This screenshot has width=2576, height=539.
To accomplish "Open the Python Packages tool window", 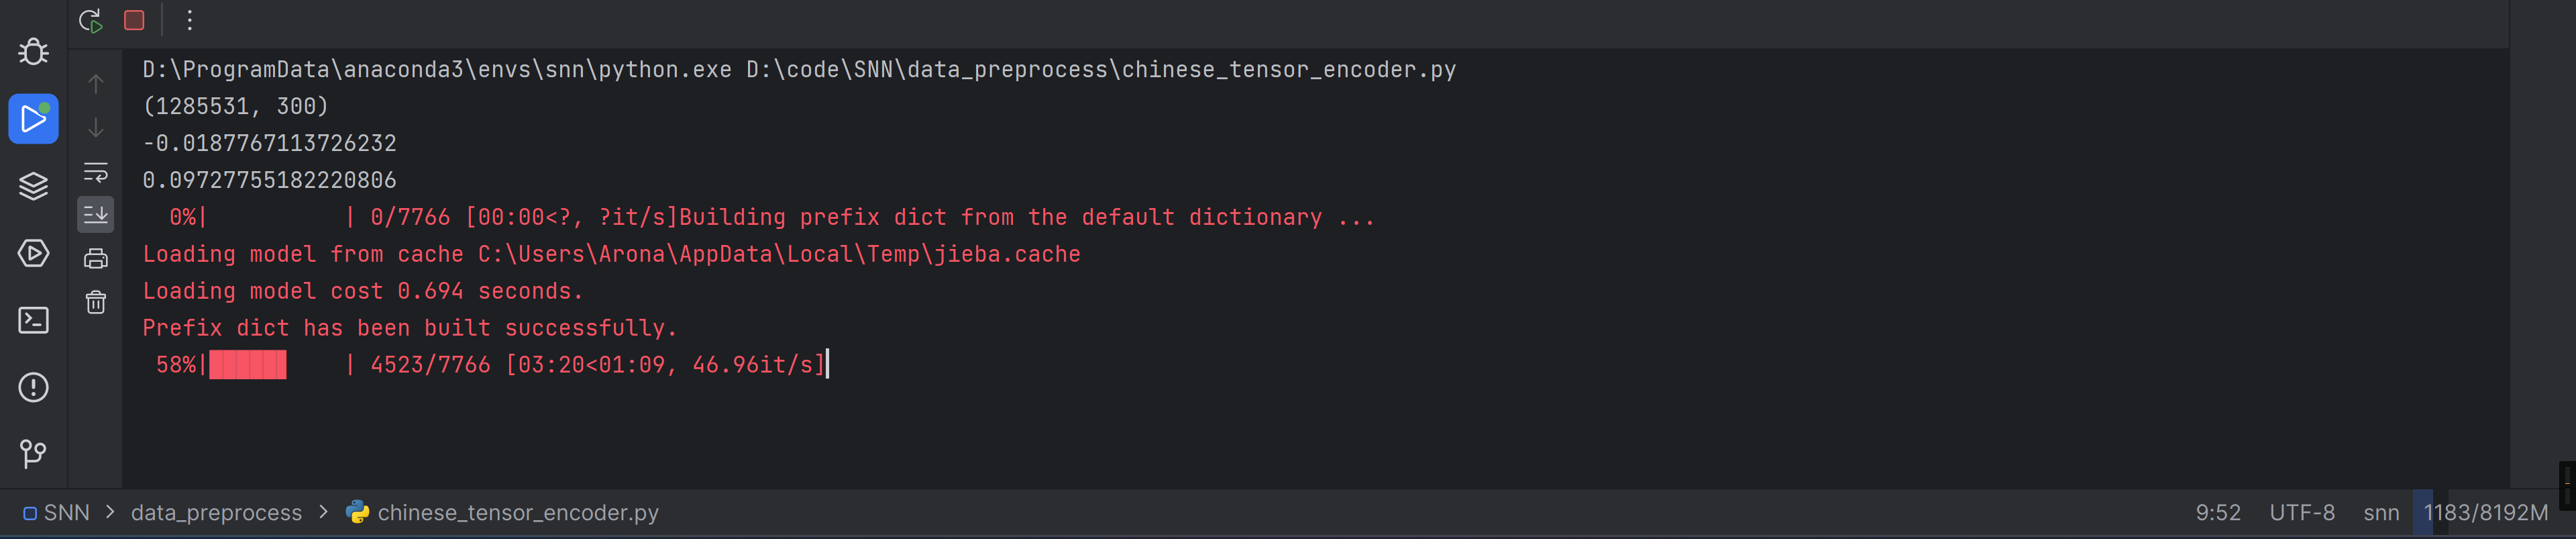I will pos(33,186).
